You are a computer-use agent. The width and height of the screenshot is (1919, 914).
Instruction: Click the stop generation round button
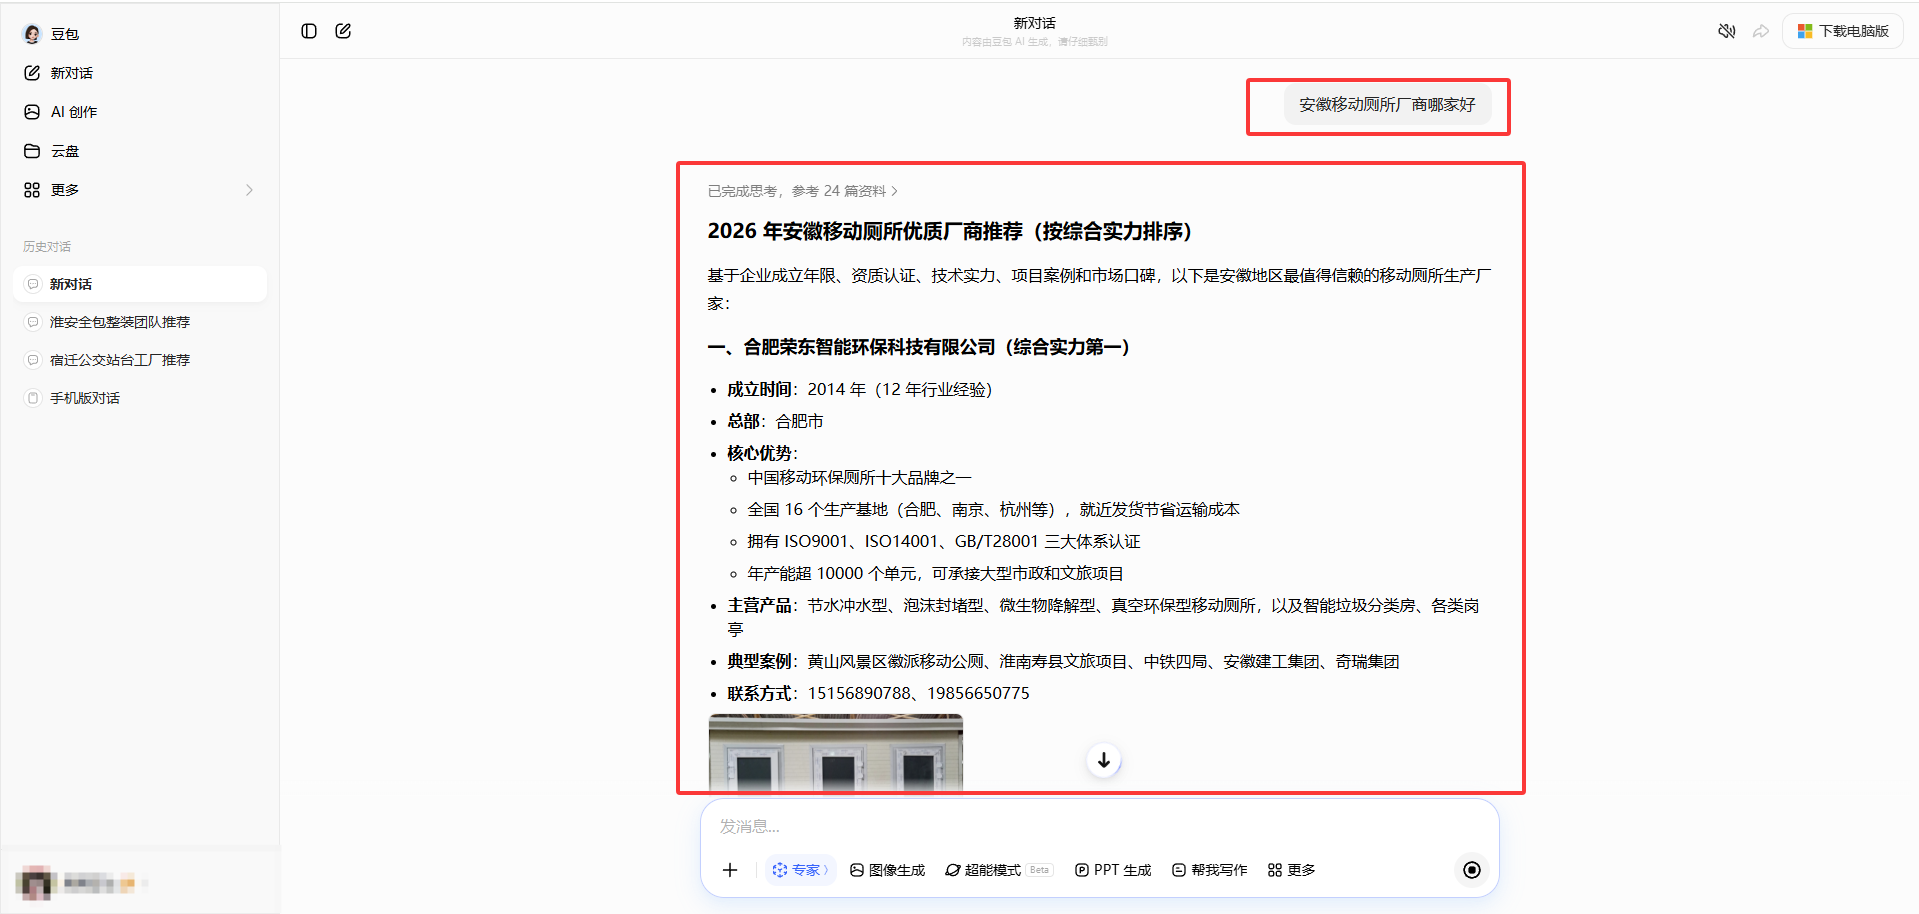point(1472,870)
